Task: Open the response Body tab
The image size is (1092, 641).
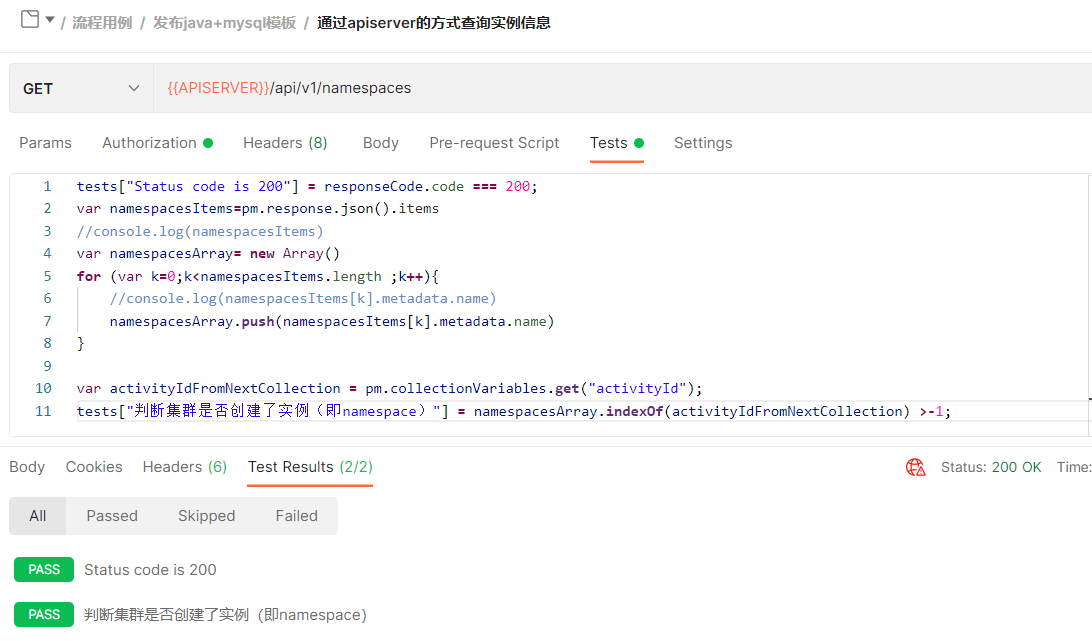Action: coord(27,467)
